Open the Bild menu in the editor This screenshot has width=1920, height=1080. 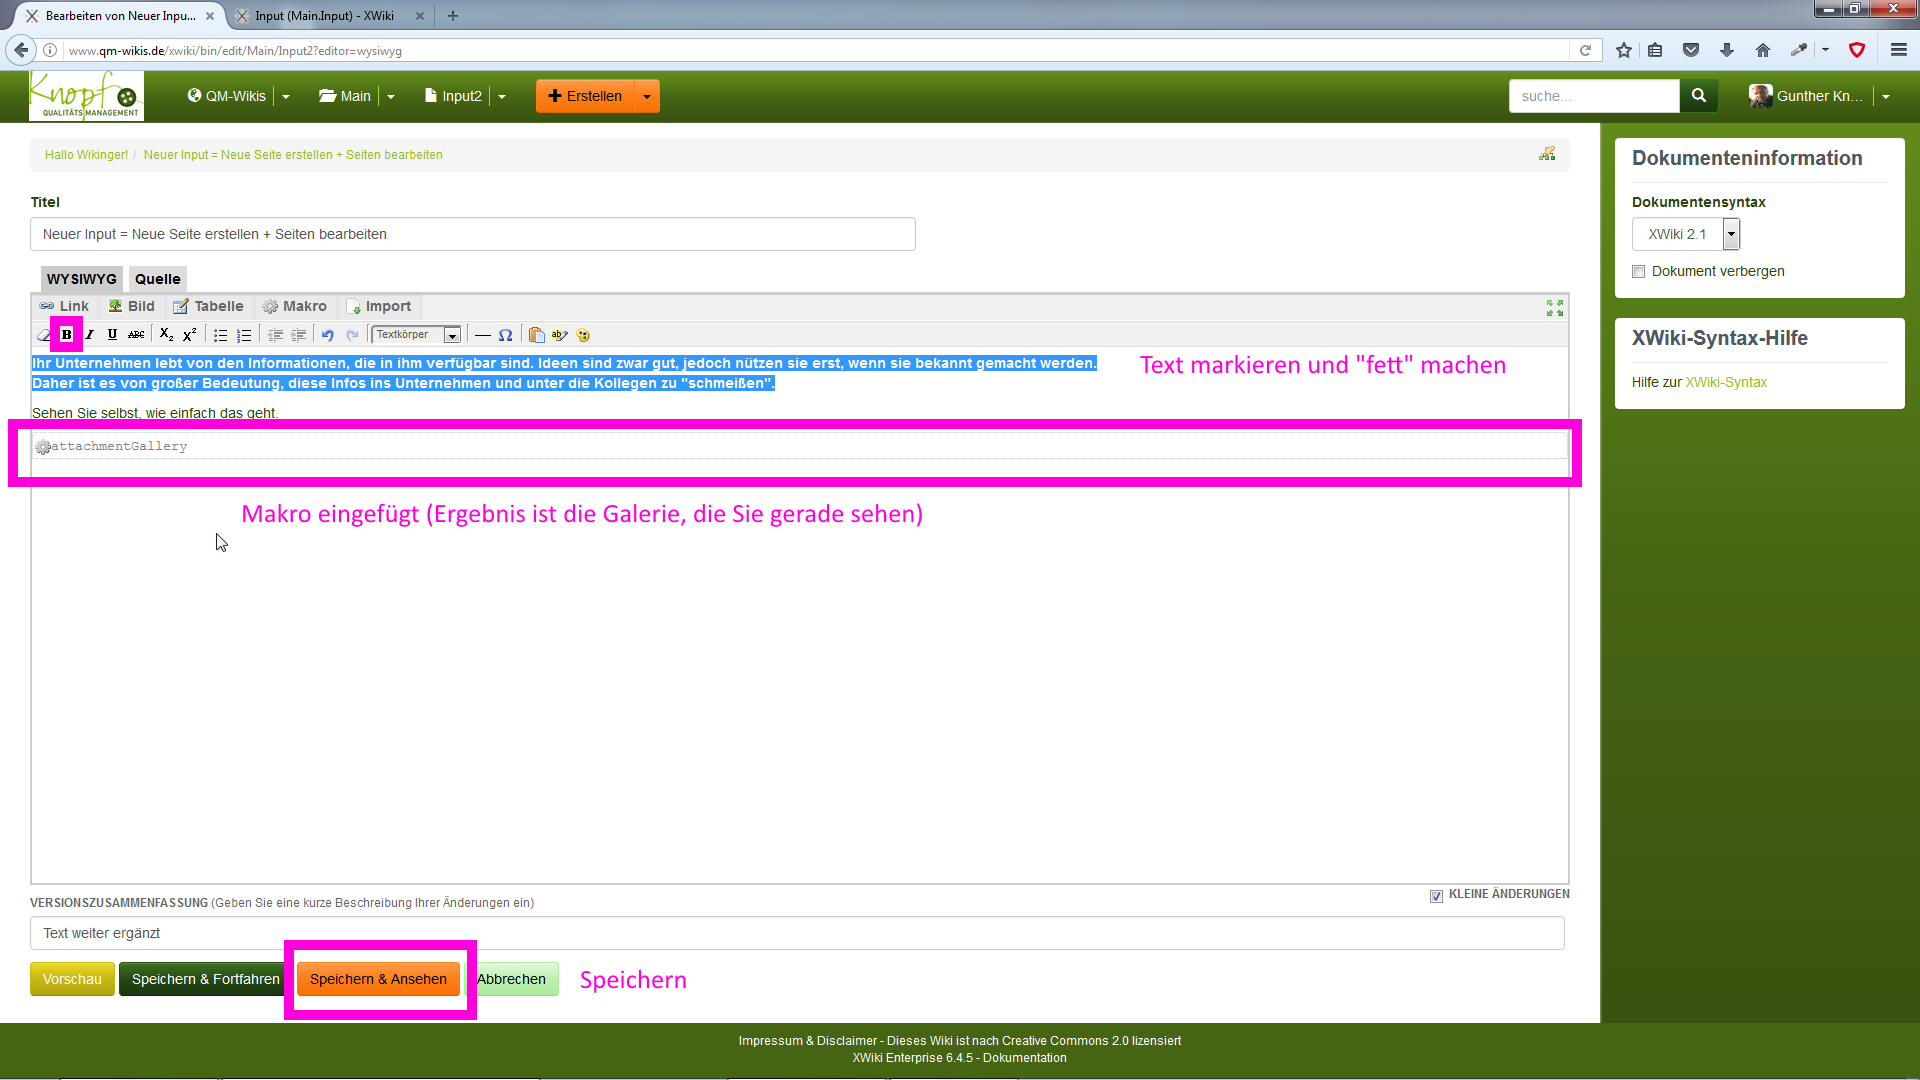(x=131, y=307)
